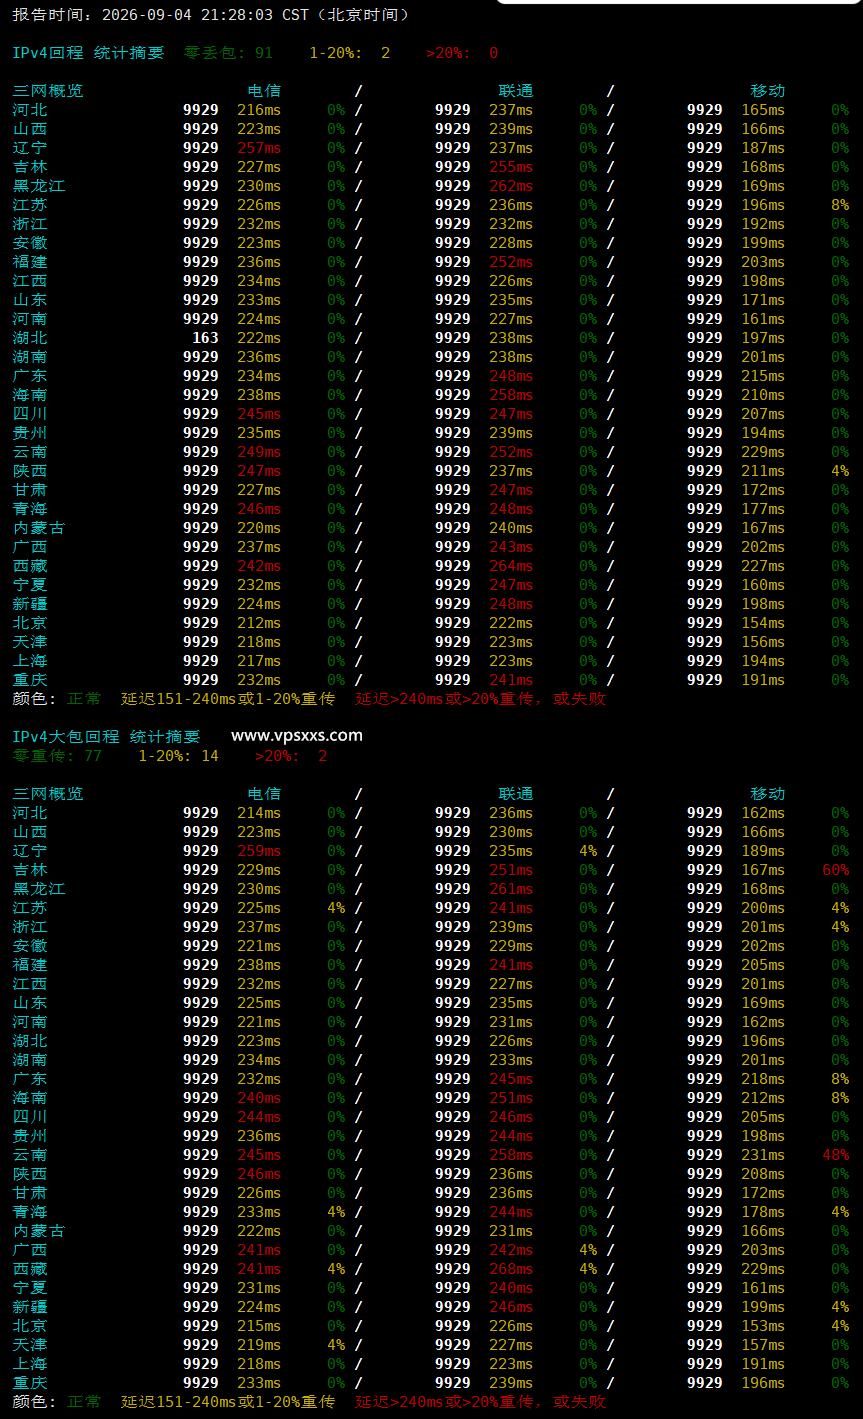Click 4% 联通 retransmit for 辽宁 in 大包回程
The width and height of the screenshot is (863, 1419).
588,851
